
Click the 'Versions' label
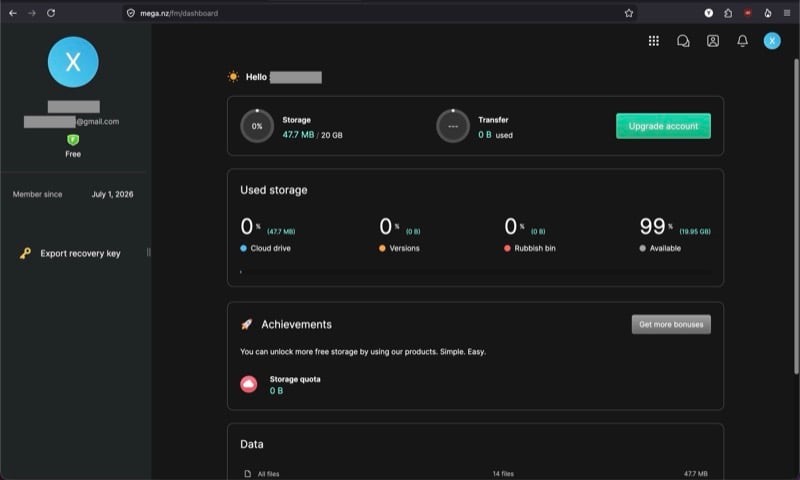click(x=405, y=248)
